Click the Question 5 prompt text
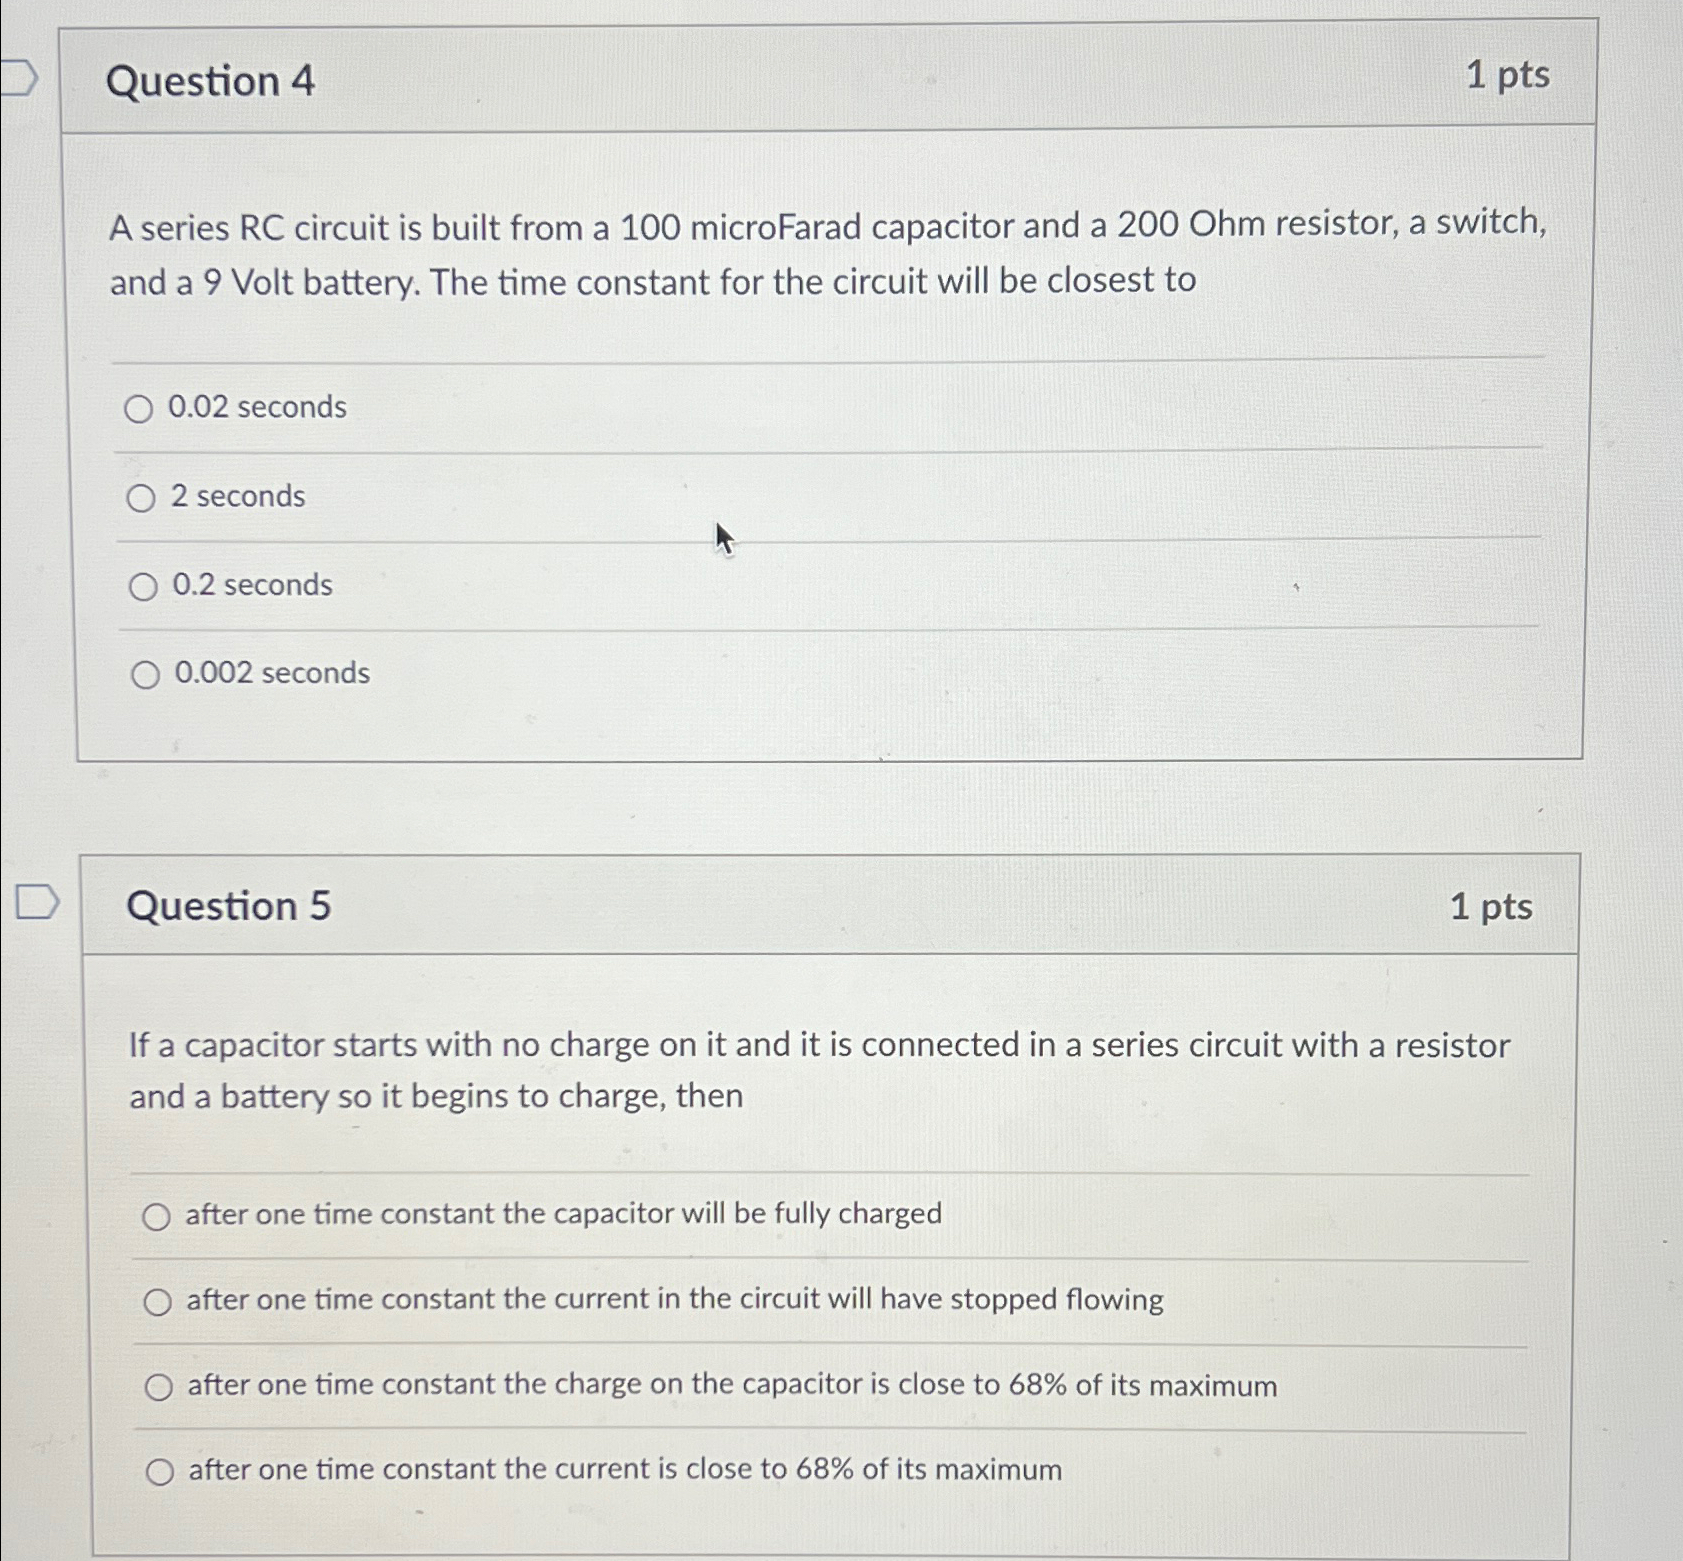The width and height of the screenshot is (1683, 1561). [x=820, y=1070]
